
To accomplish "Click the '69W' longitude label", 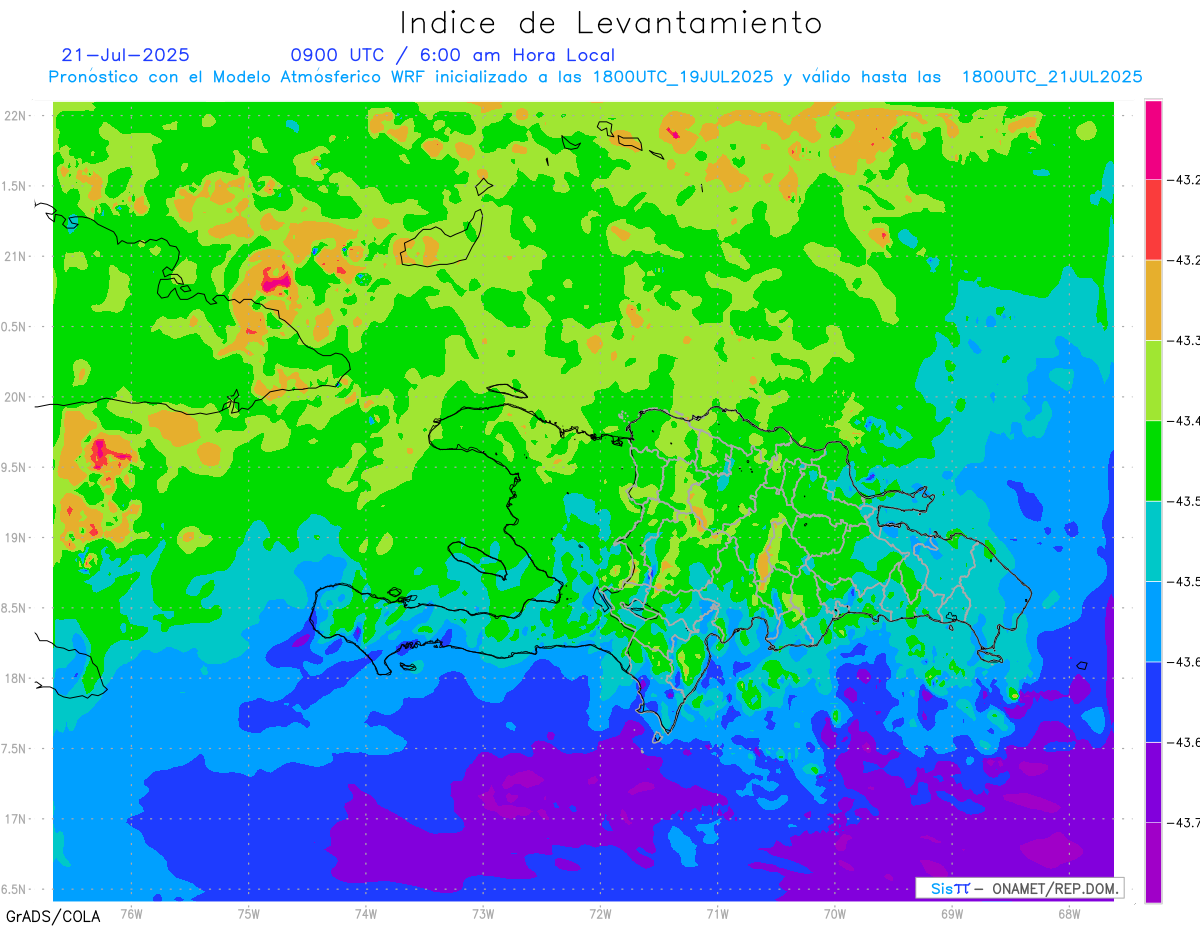I will click(x=952, y=913).
